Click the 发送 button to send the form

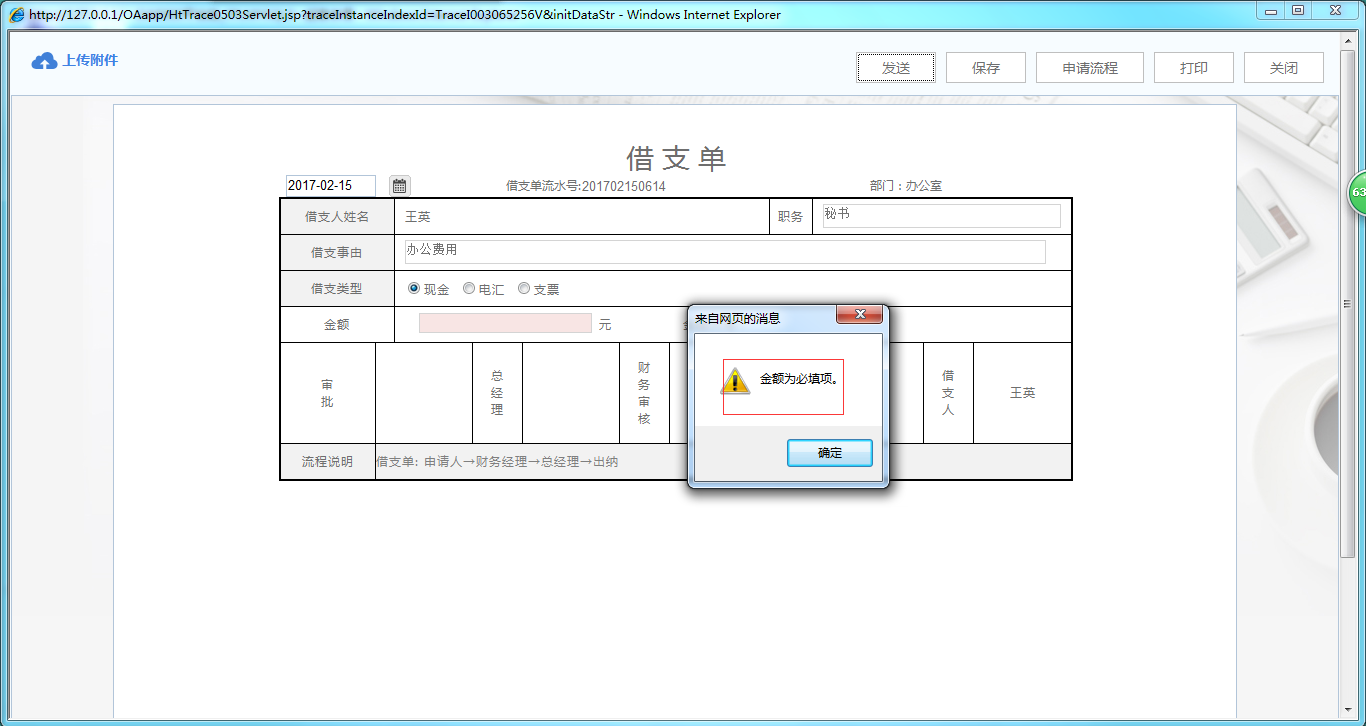[895, 67]
